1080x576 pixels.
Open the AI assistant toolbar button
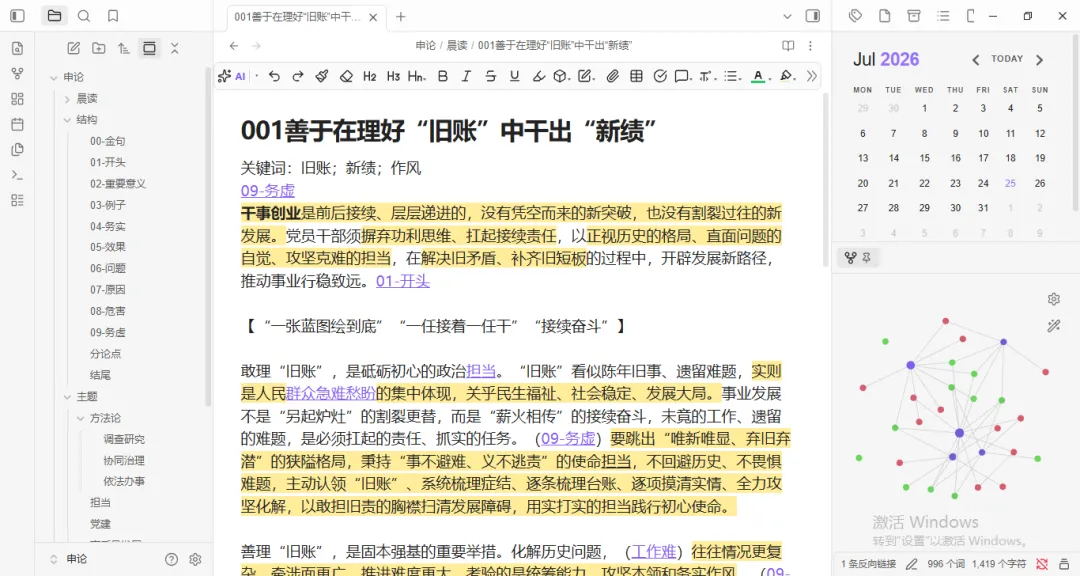(x=232, y=76)
